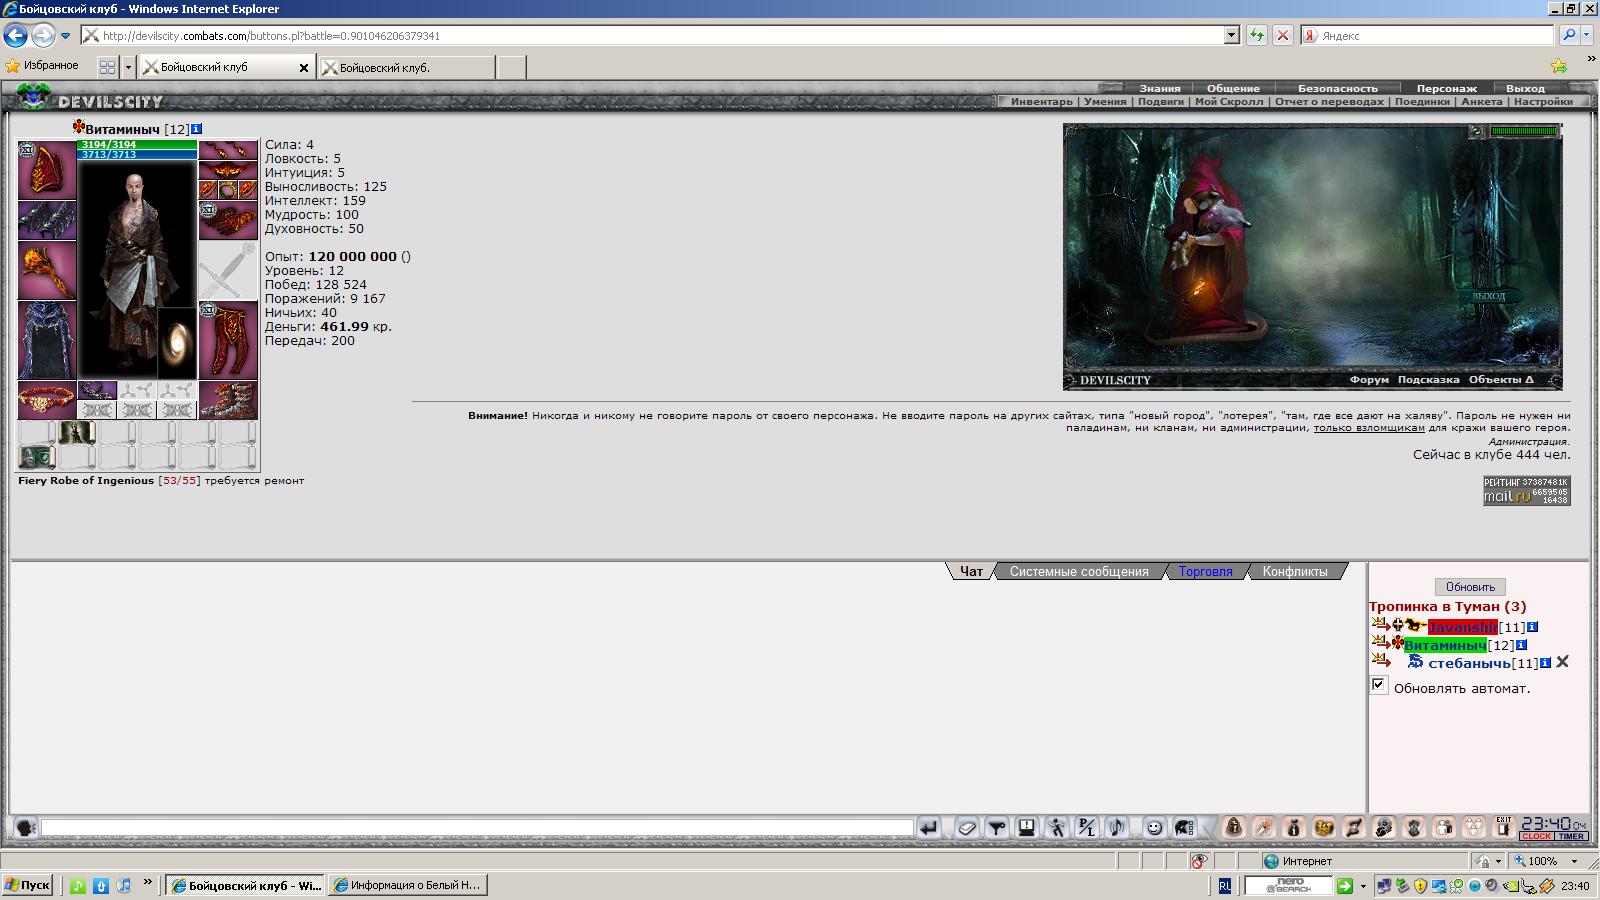Click the face icon left of chat input
Viewport: 1600px width, 900px height.
click(26, 828)
